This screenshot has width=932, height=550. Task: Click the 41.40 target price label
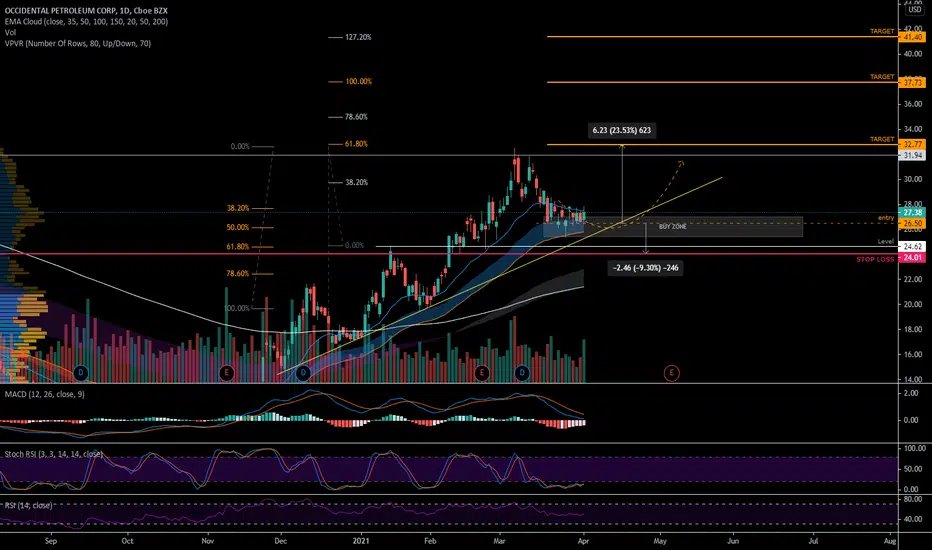coord(912,37)
